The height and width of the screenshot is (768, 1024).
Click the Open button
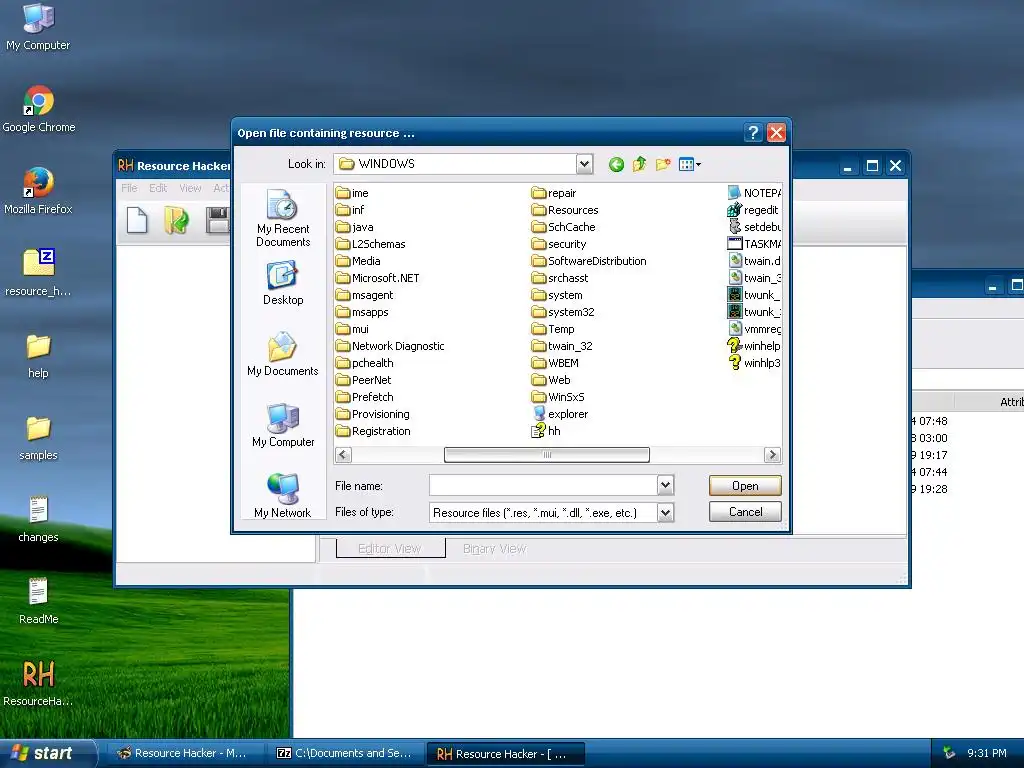(745, 486)
